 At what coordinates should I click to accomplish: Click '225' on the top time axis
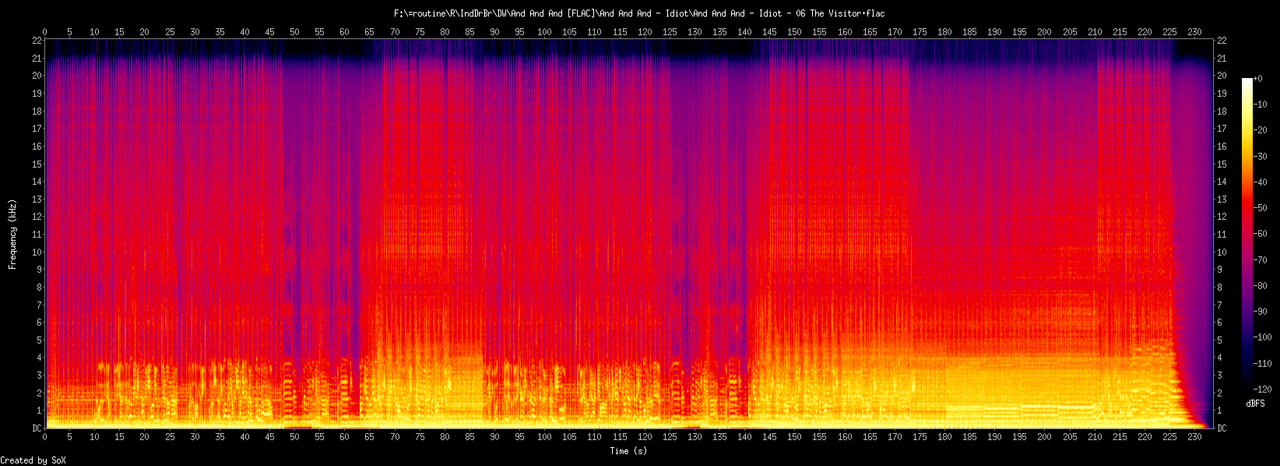(x=1169, y=32)
